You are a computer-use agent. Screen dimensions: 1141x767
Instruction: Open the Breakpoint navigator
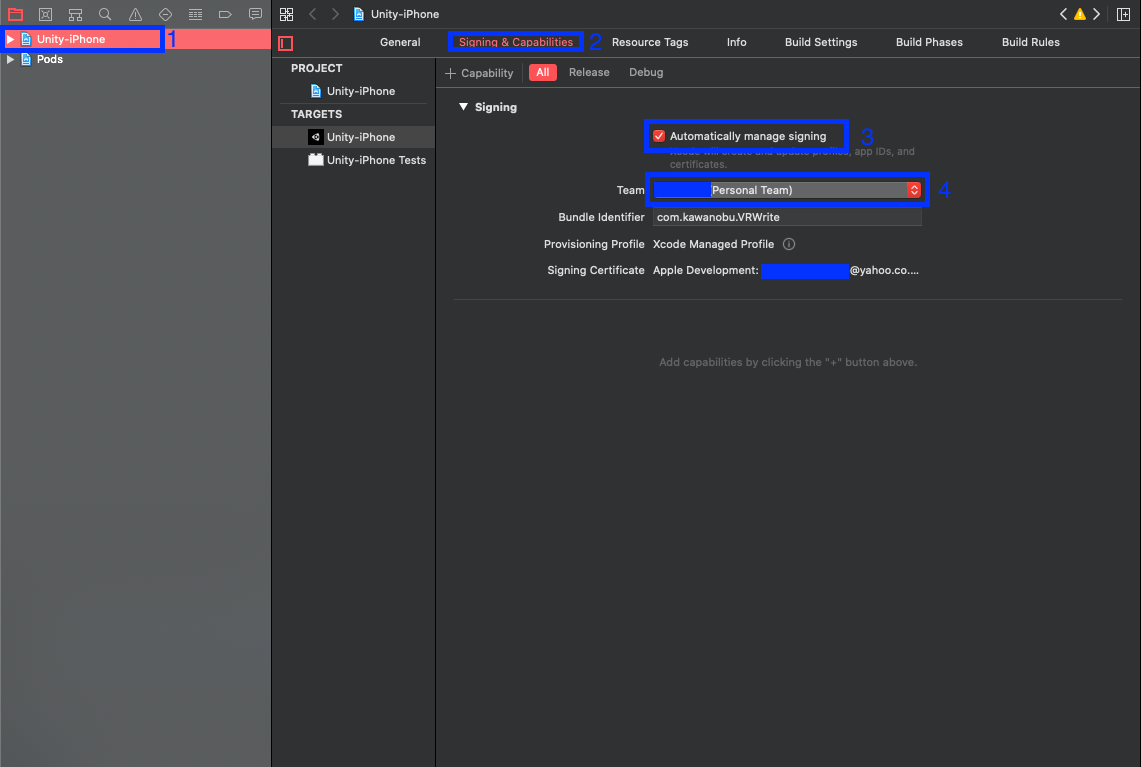pos(225,14)
